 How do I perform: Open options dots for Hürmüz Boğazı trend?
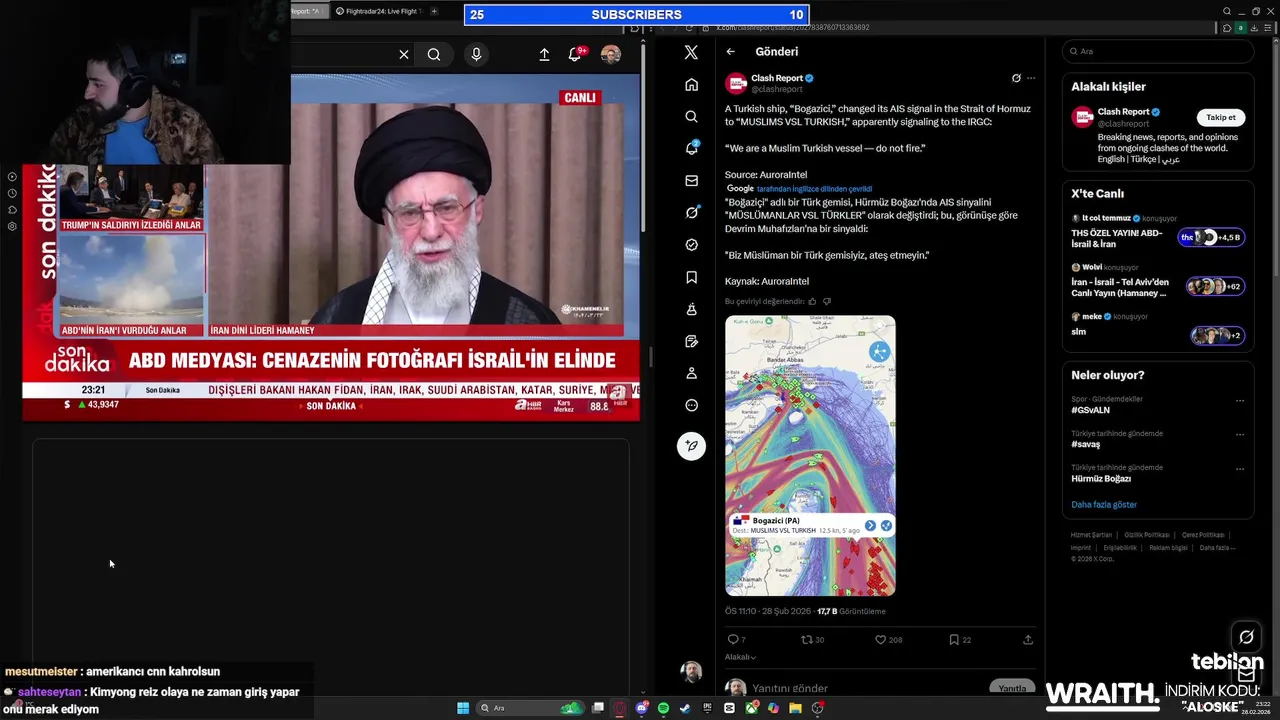(x=1240, y=469)
